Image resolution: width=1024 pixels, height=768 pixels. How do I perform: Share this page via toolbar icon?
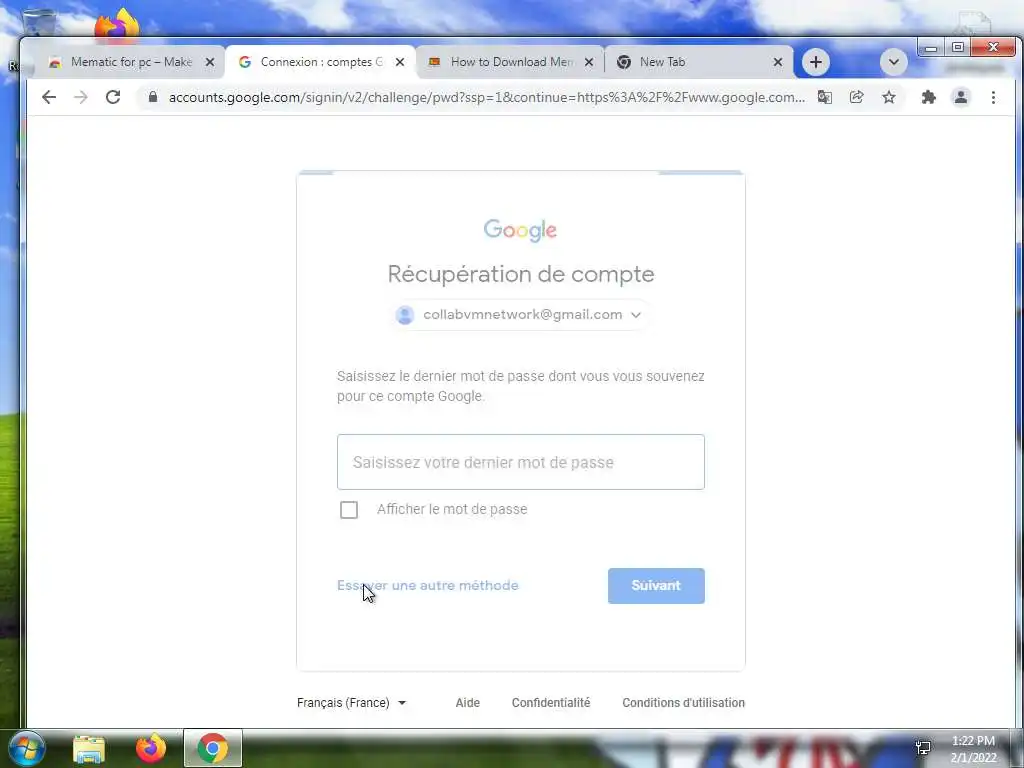857,97
